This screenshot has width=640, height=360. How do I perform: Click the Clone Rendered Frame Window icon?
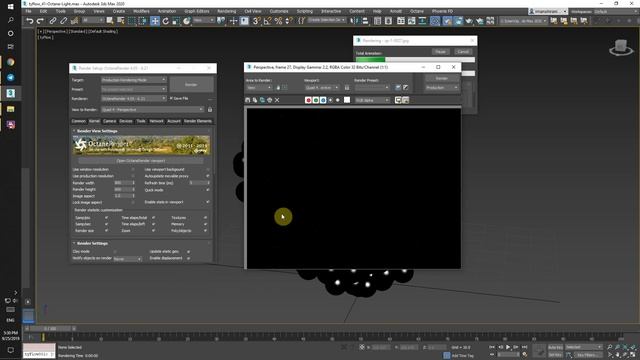pyautogui.click(x=262, y=100)
